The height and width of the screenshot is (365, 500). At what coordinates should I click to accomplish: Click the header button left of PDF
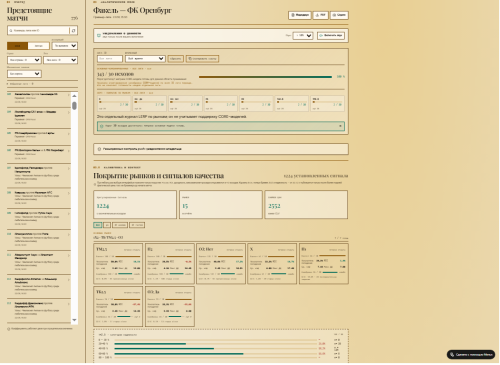pyautogui.click(x=300, y=15)
